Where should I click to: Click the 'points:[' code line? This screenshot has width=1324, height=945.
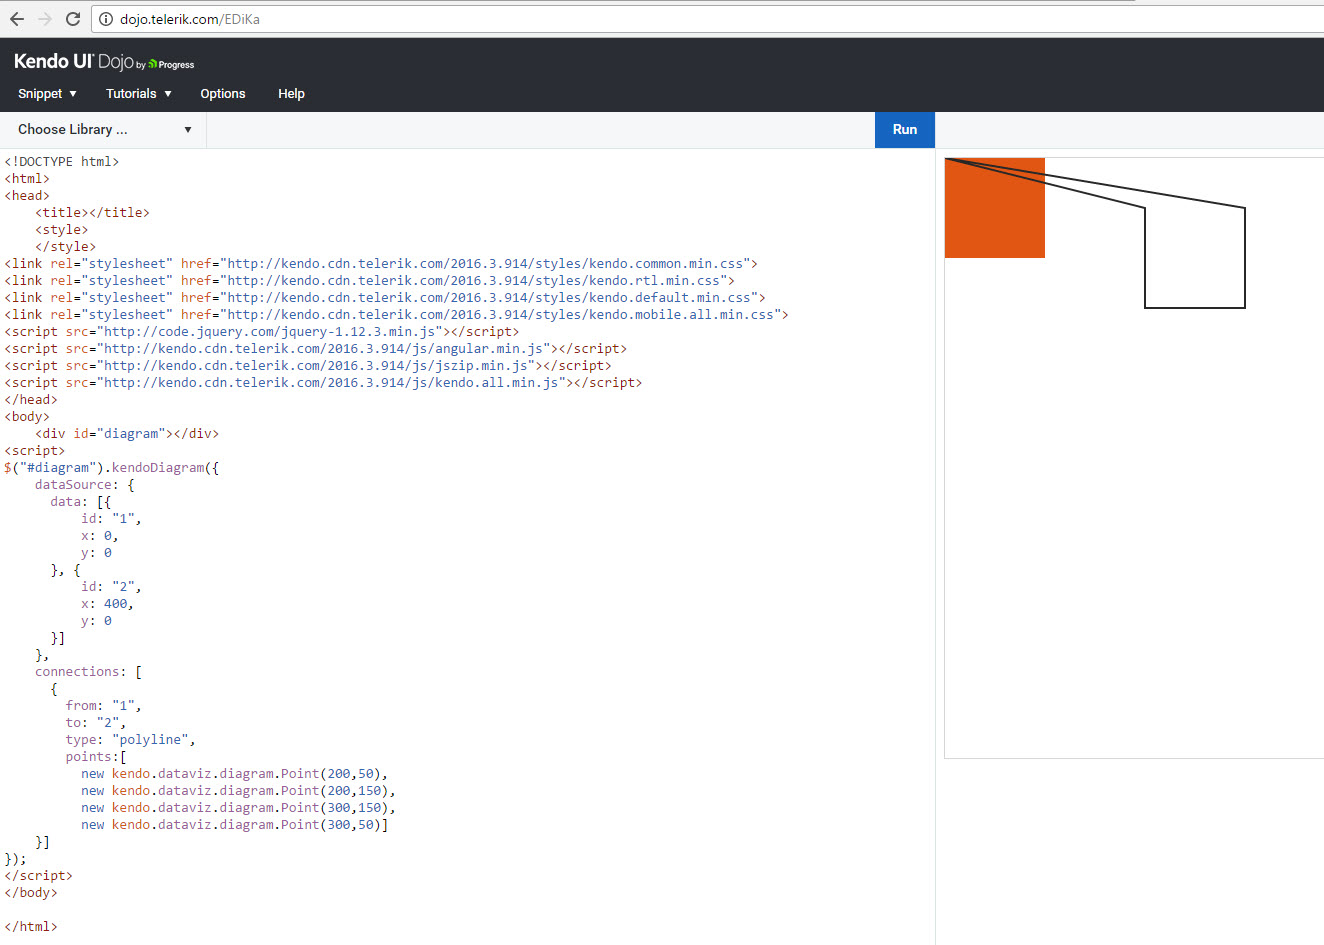click(x=96, y=757)
